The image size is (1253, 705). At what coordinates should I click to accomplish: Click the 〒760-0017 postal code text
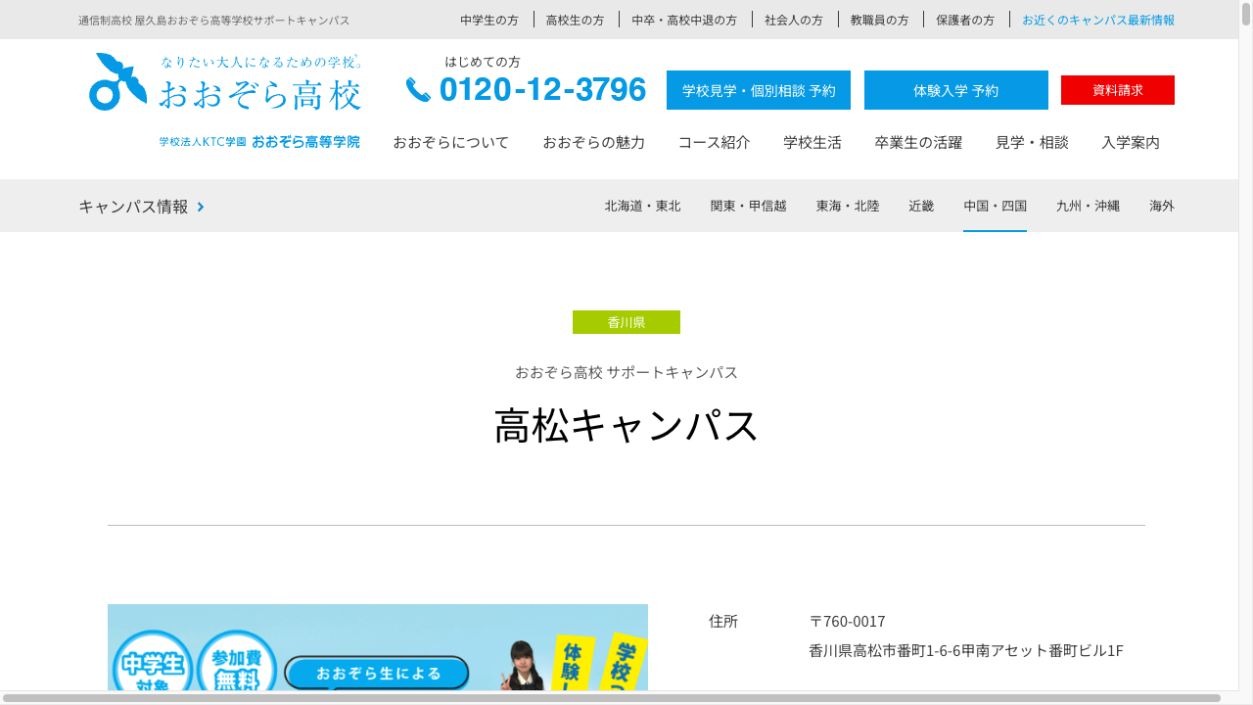tap(847, 621)
